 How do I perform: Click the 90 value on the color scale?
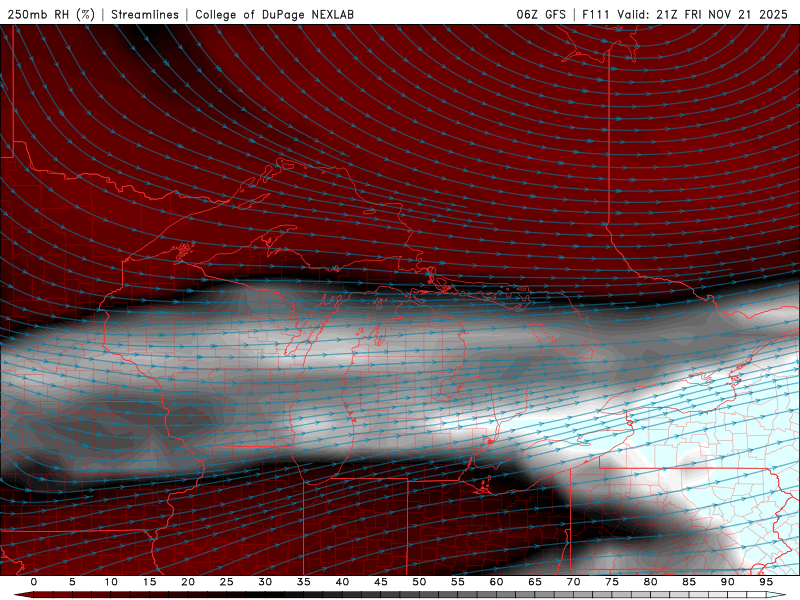click(727, 582)
